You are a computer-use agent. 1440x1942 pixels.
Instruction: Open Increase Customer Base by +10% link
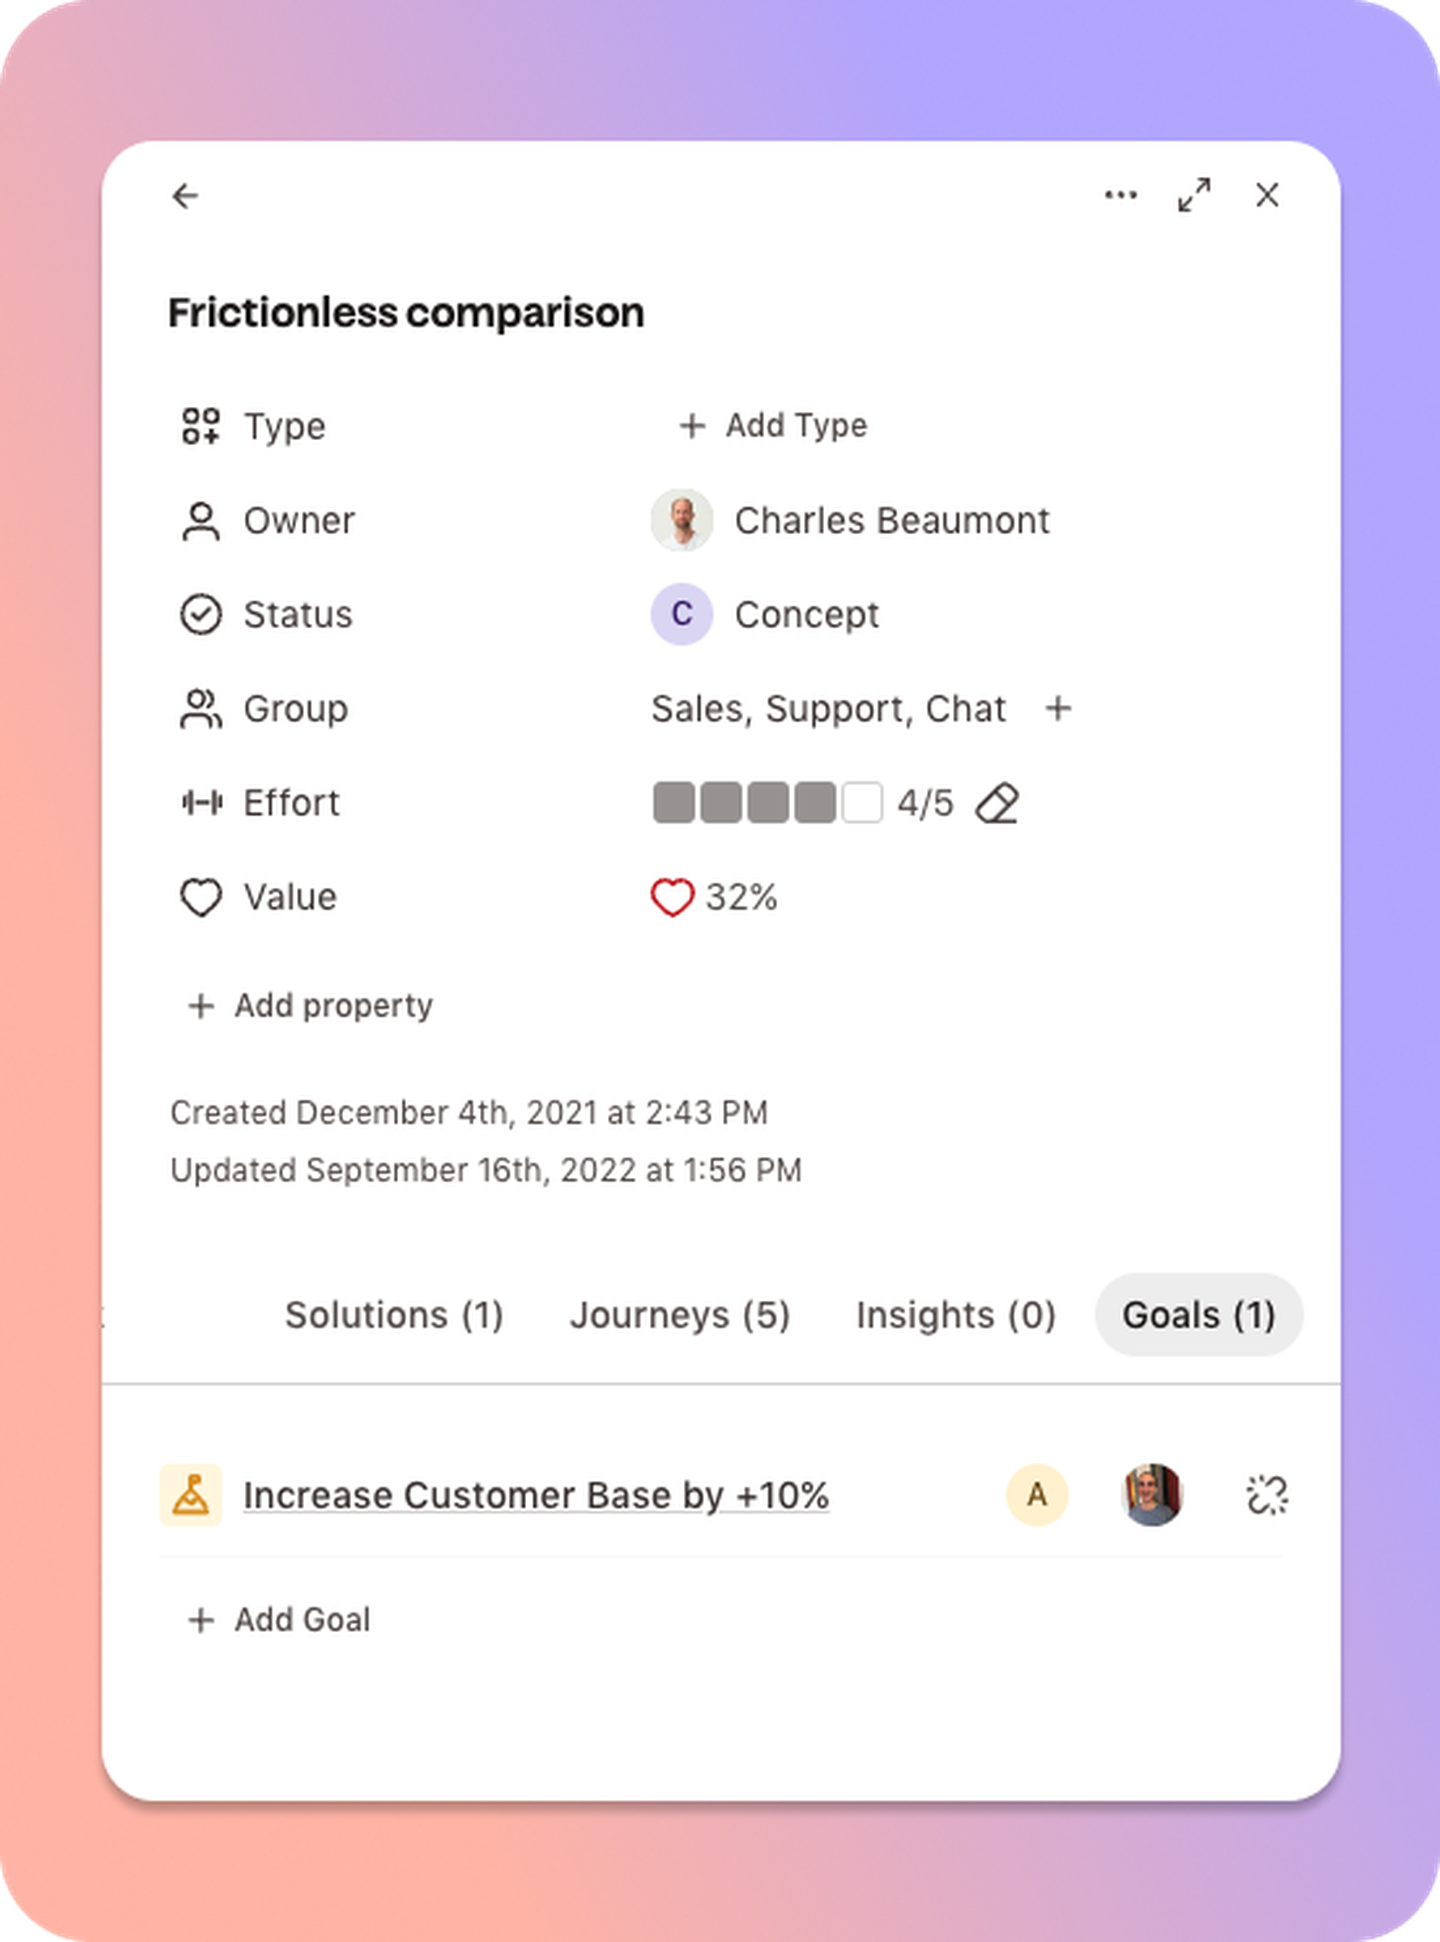536,1496
